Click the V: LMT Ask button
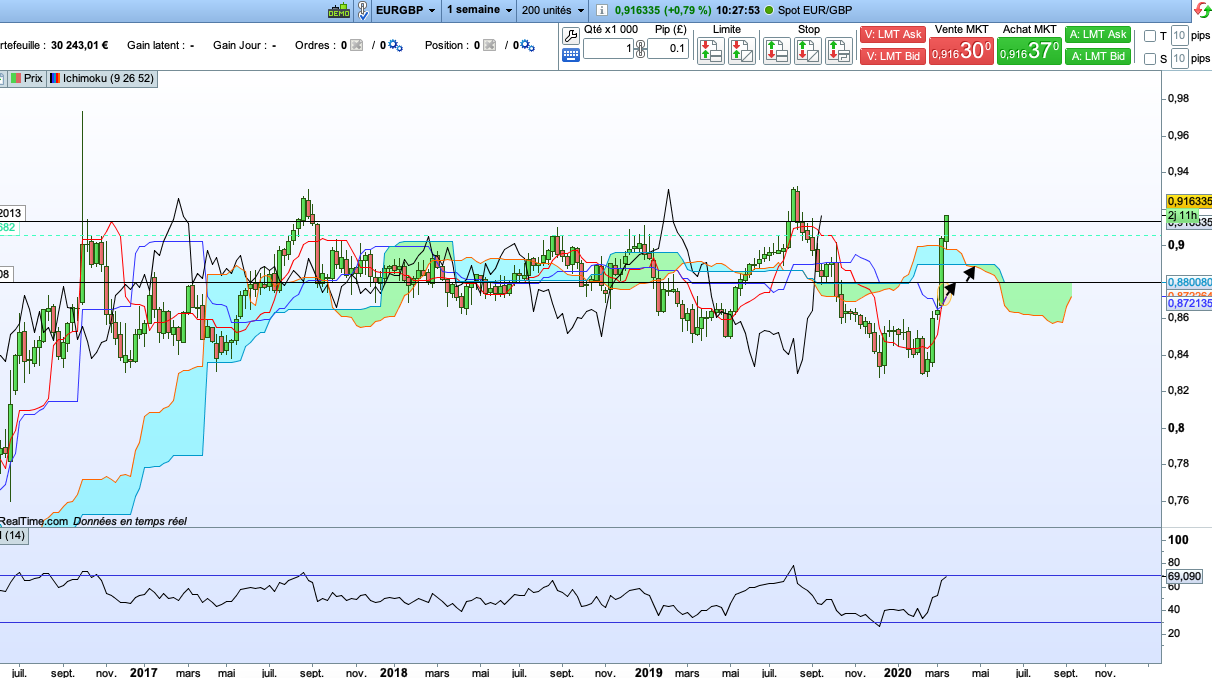 pos(892,35)
